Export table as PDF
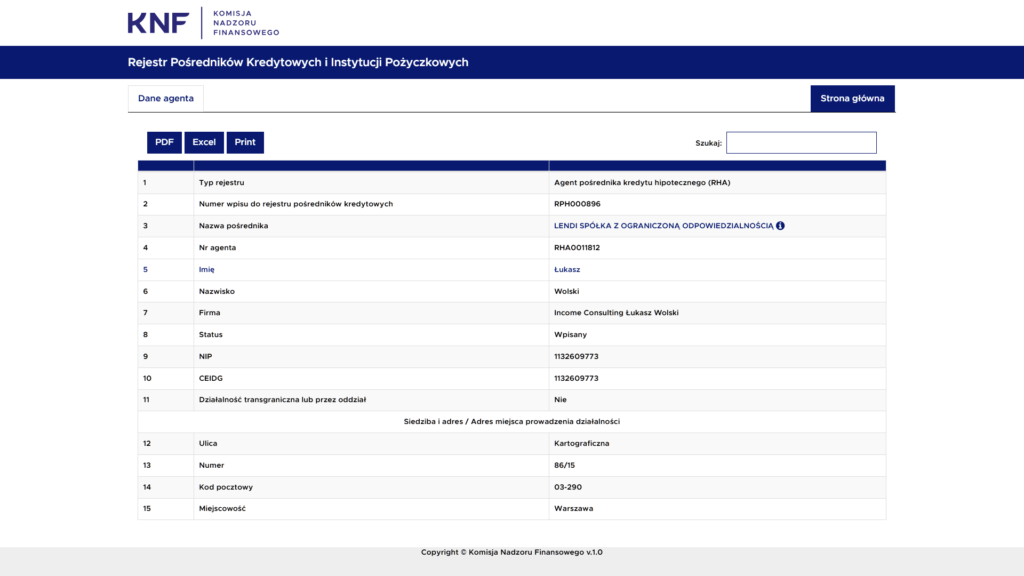 (164, 142)
